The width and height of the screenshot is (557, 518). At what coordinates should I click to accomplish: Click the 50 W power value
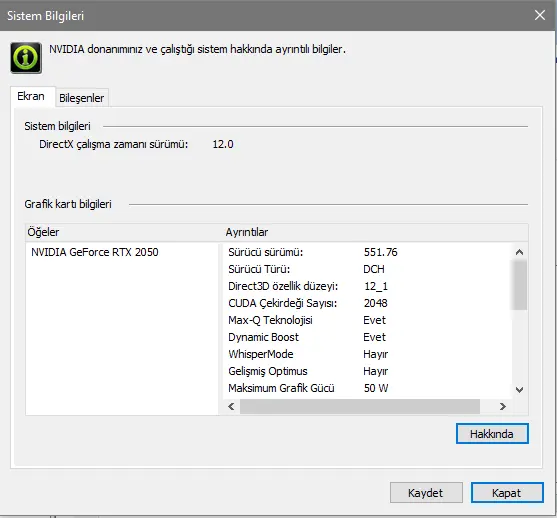tap(376, 388)
